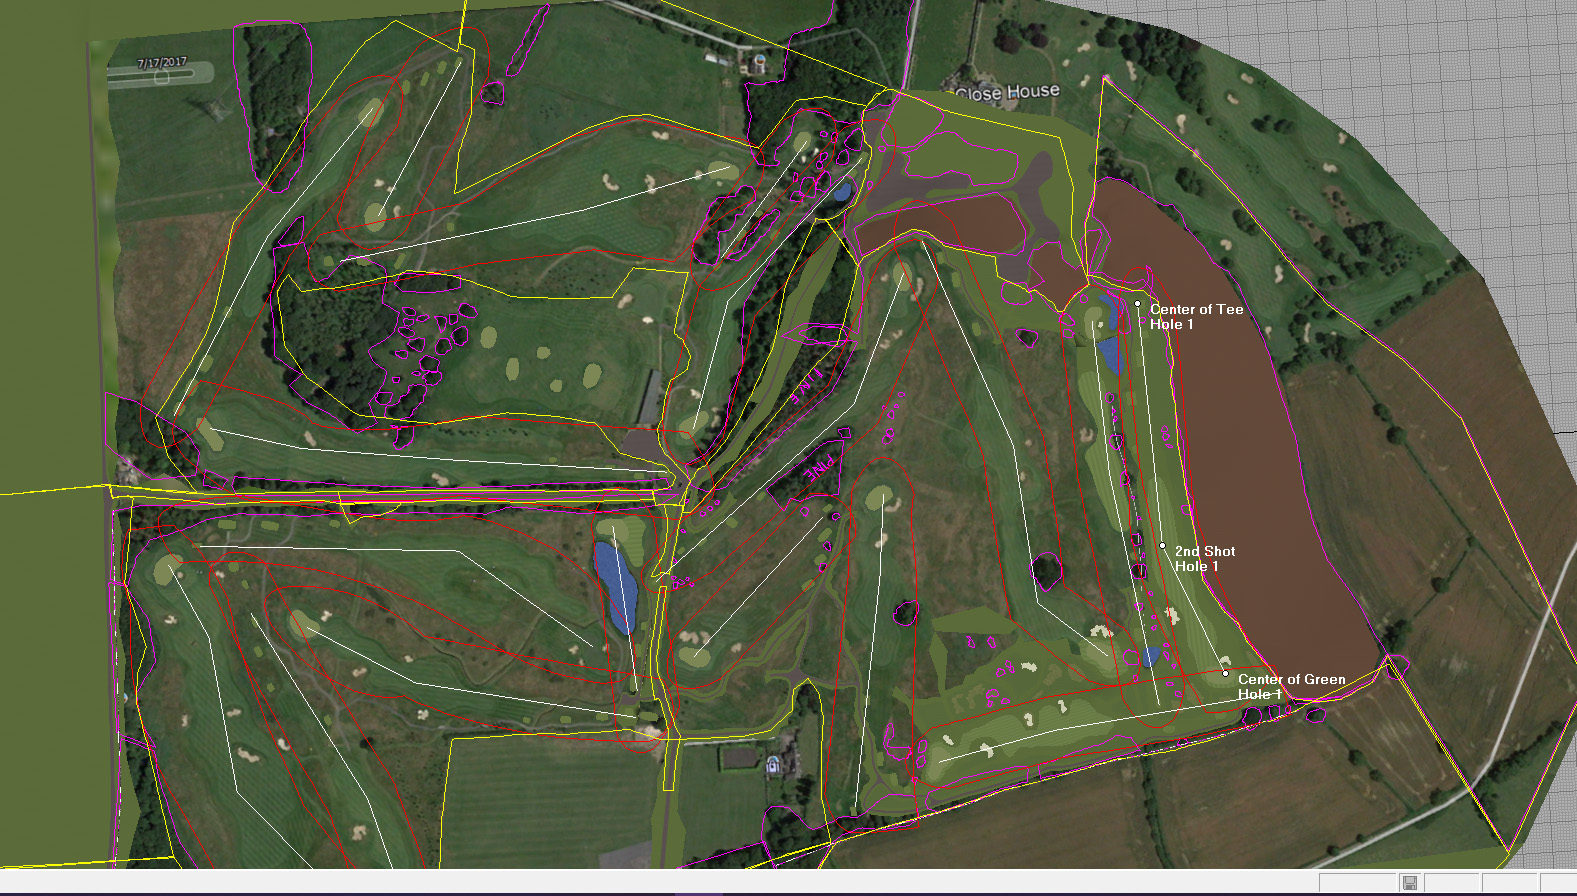This screenshot has width=1577, height=896.
Task: Click the 'Center of Tee Hole 1' text label
Action: [1196, 316]
